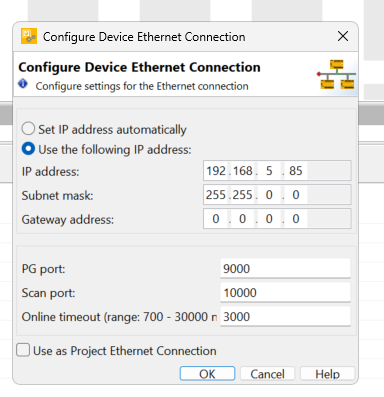The image size is (384, 397).
Task: Click the OK button
Action: click(x=207, y=373)
